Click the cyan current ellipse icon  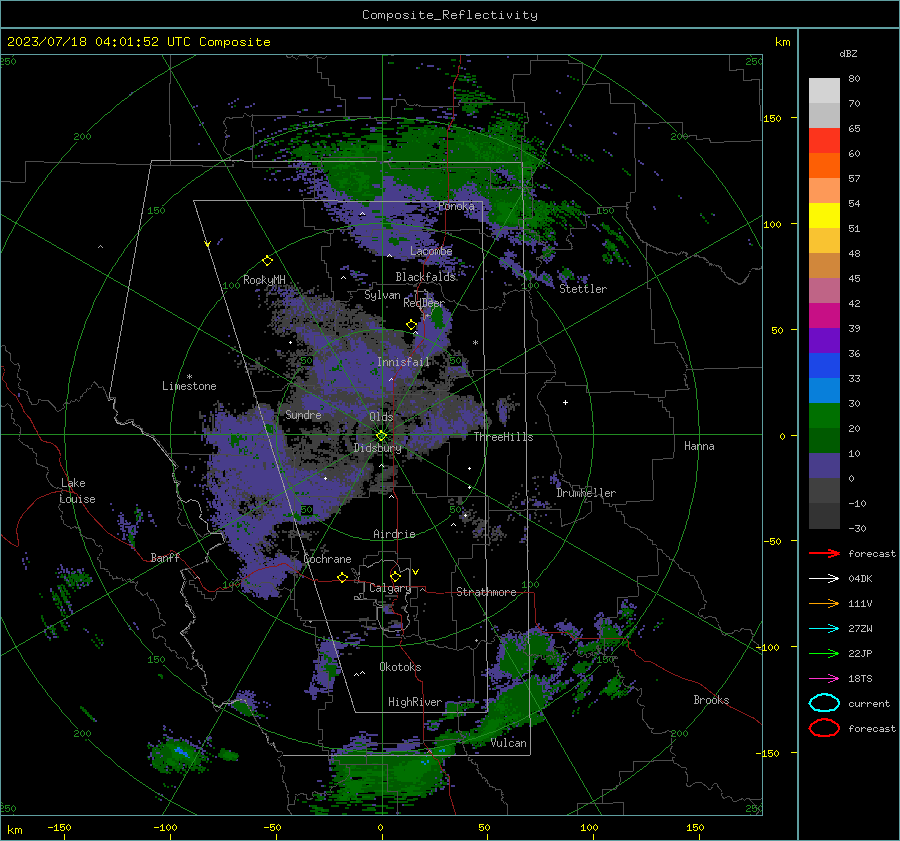(824, 703)
